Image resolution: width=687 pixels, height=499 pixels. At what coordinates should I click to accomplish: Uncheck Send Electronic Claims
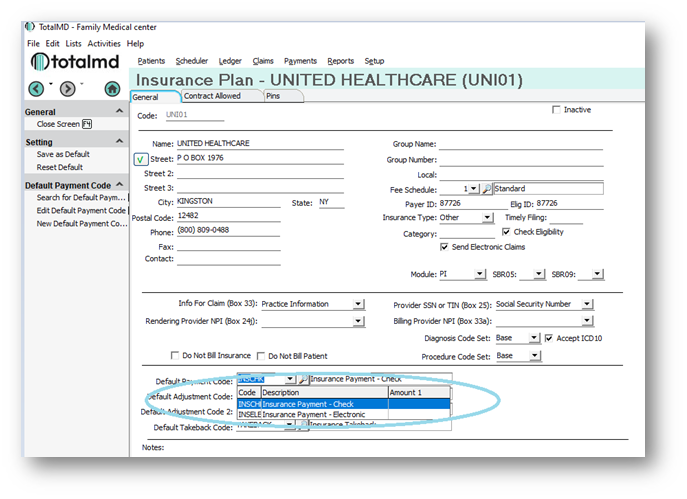pyautogui.click(x=444, y=246)
